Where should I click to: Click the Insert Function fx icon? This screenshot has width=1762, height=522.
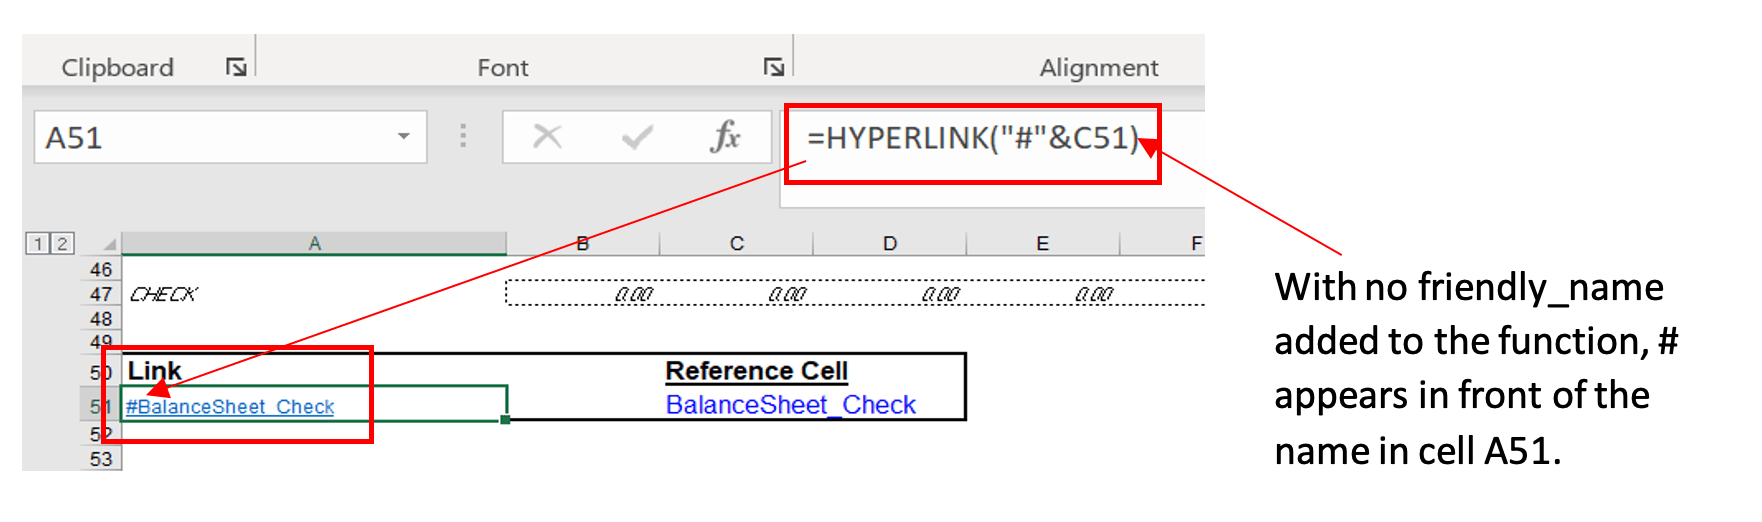[x=725, y=137]
